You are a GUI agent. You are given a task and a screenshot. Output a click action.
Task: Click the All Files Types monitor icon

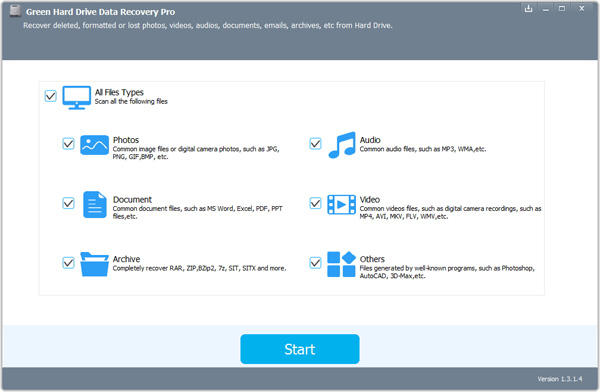pyautogui.click(x=77, y=98)
